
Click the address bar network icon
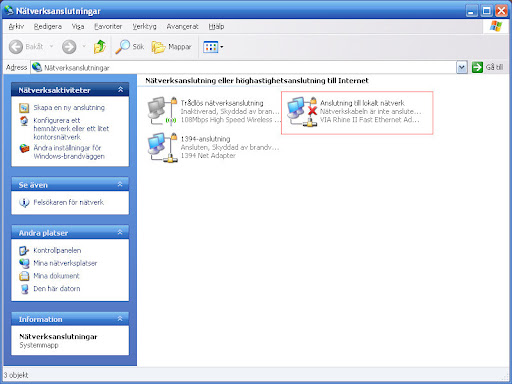pyautogui.click(x=37, y=67)
